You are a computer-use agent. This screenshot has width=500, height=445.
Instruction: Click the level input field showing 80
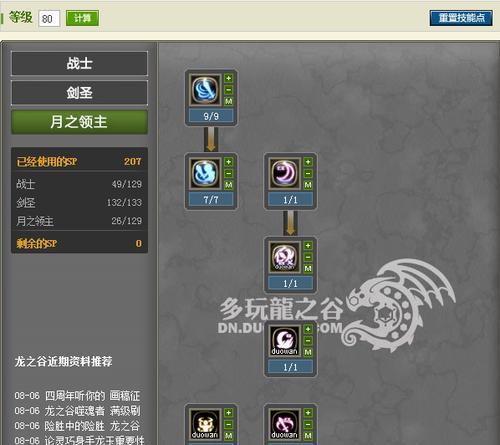49,18
